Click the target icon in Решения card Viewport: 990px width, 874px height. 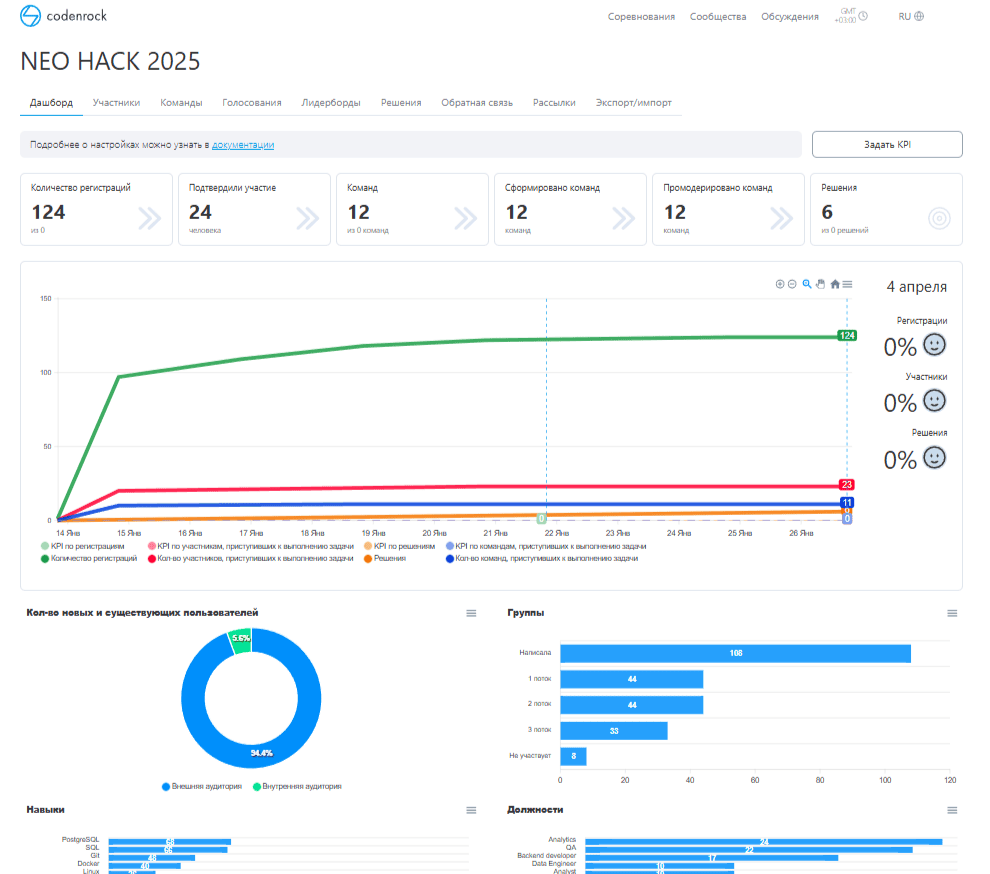939,218
